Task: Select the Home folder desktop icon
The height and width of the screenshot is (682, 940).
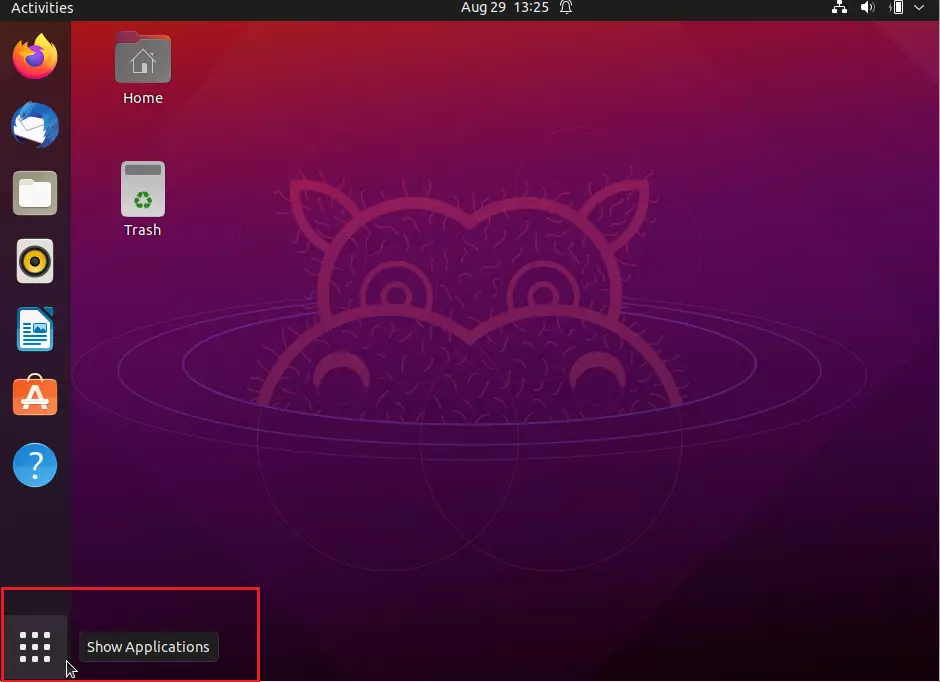Action: [x=143, y=58]
